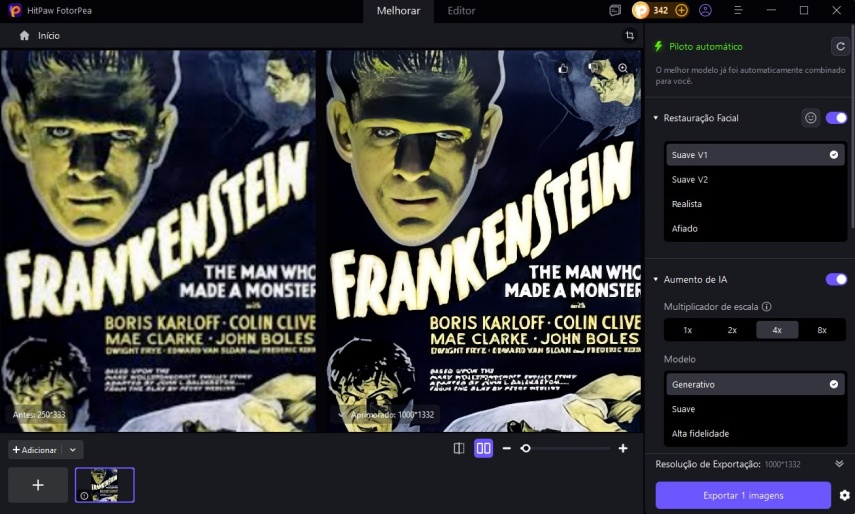Screen dimensions: 855x514
Task: Switch to side-by-side comparison view
Action: 483,449
